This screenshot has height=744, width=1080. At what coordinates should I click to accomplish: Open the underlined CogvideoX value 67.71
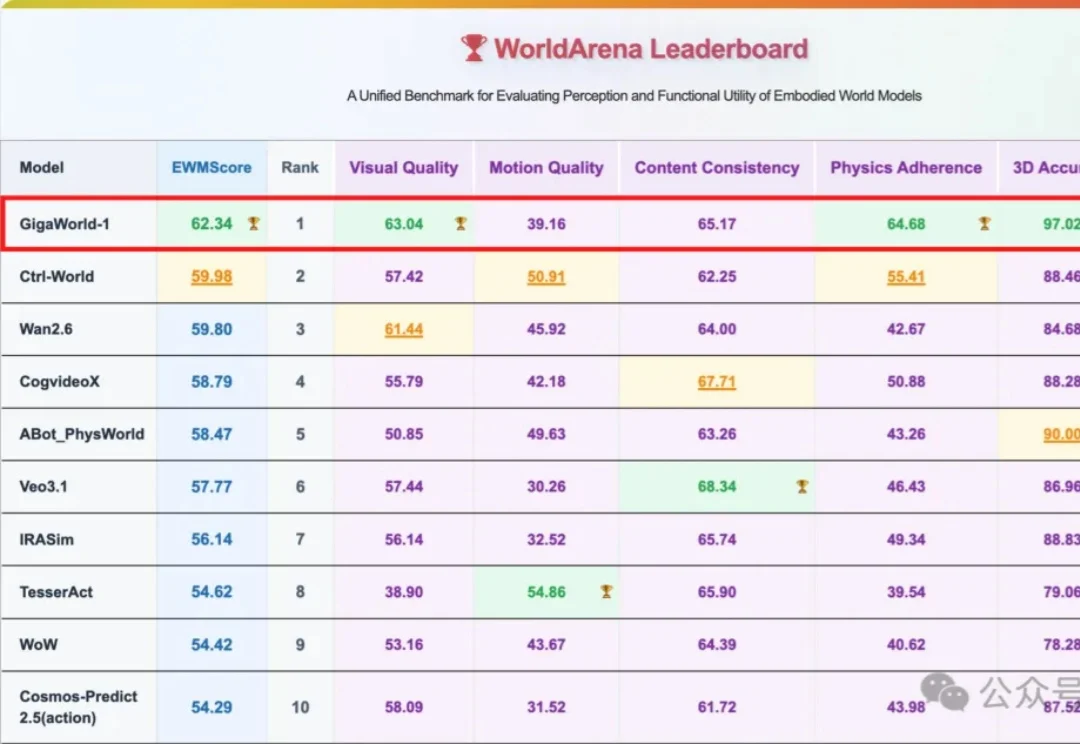(717, 382)
